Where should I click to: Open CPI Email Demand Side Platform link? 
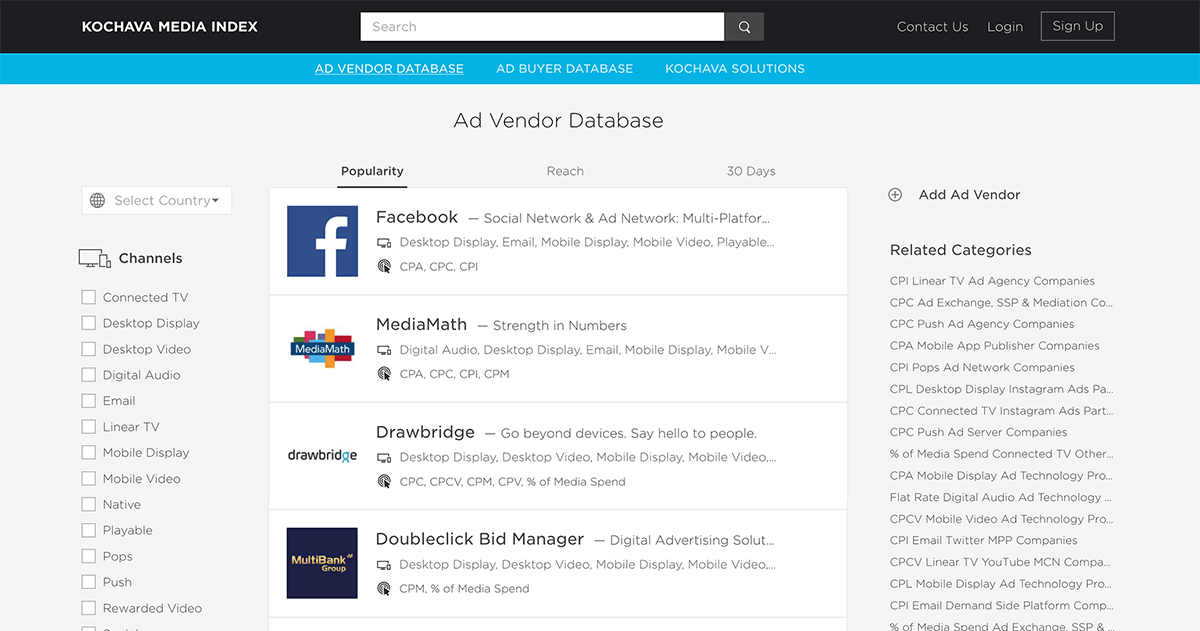1001,605
